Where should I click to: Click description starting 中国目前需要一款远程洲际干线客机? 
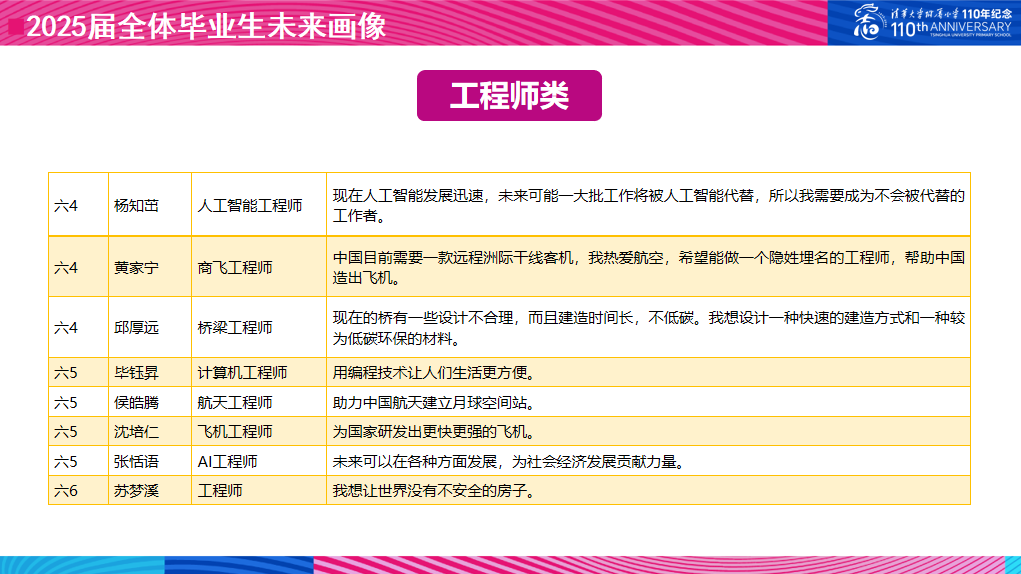[x=648, y=267]
